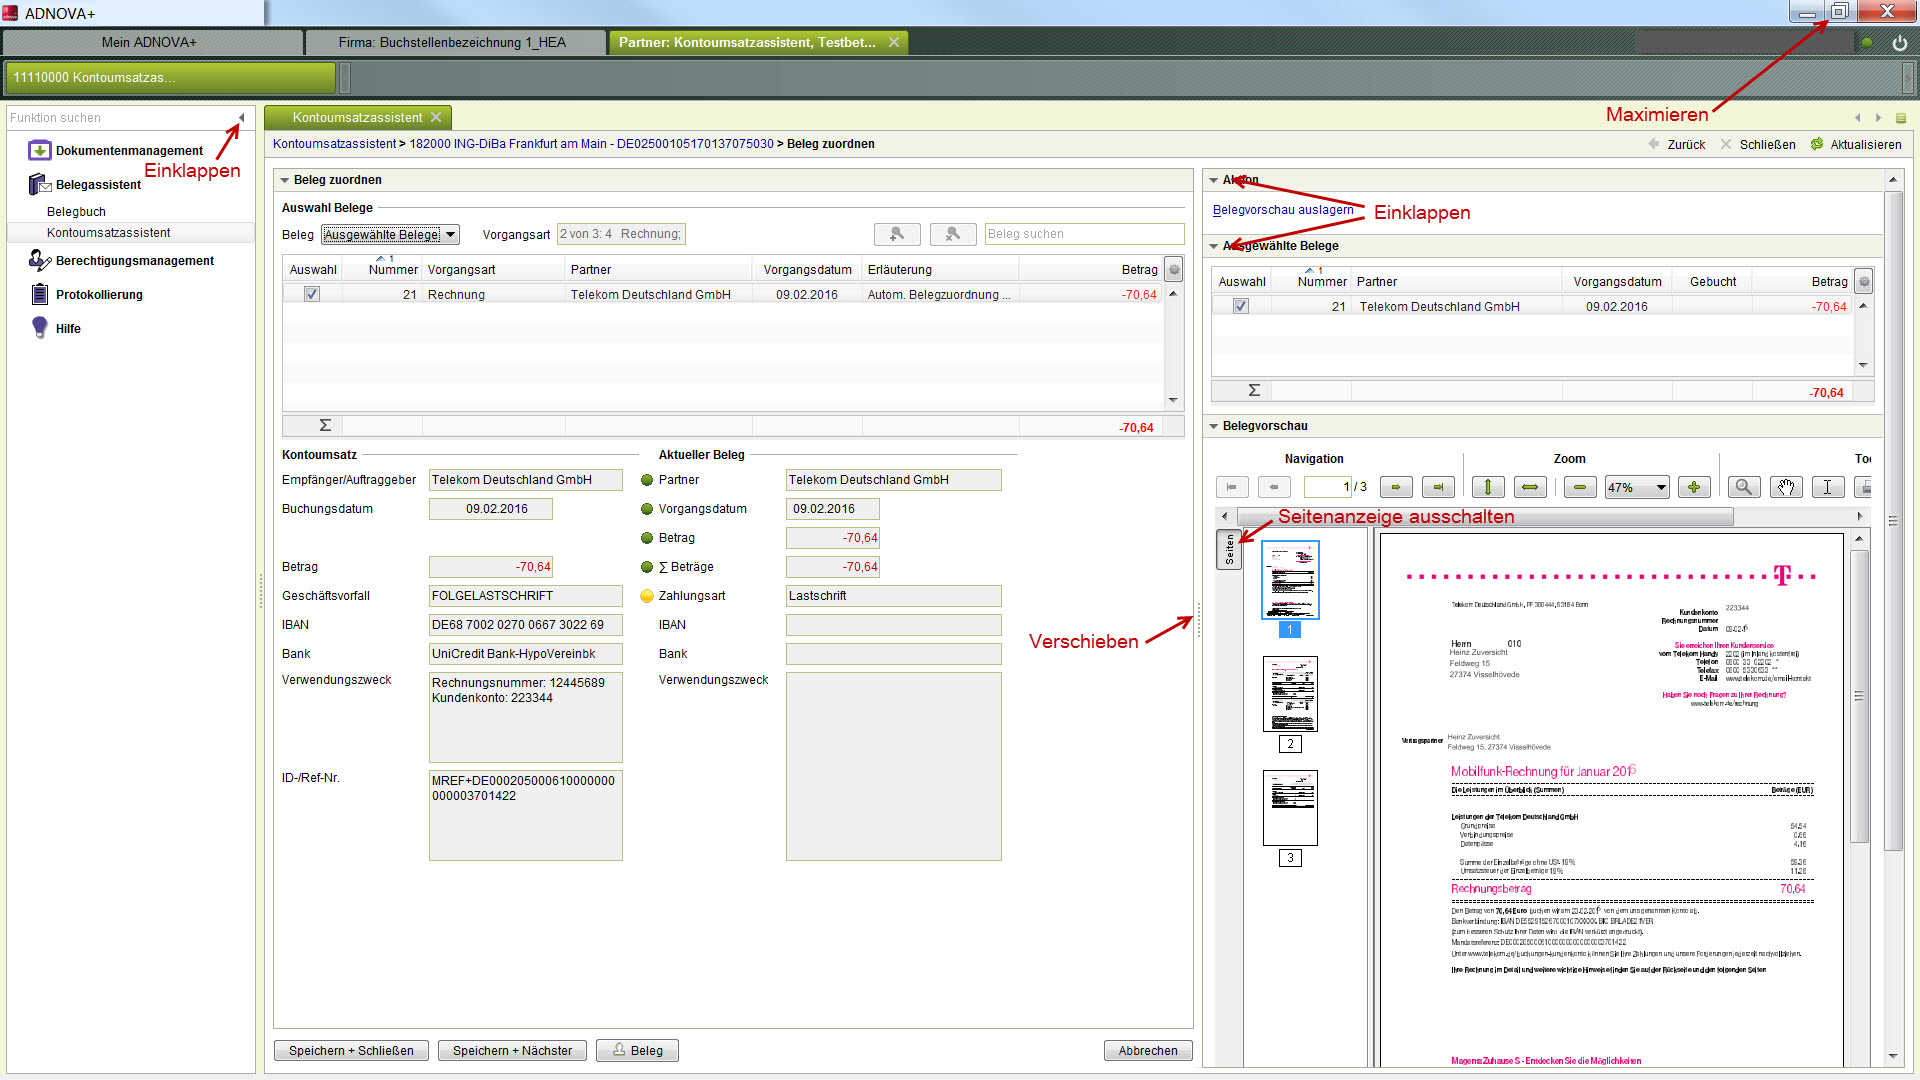This screenshot has height=1080, width=1920.
Task: Click the Speichern + Schließen button
Action: [351, 1051]
